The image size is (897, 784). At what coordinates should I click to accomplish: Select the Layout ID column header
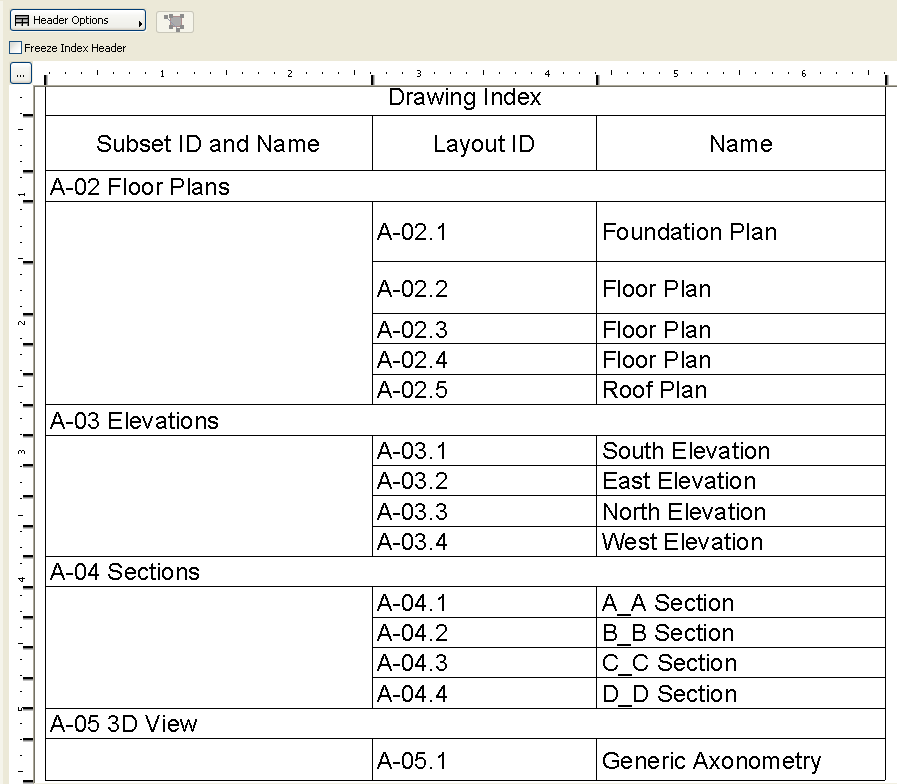click(483, 143)
